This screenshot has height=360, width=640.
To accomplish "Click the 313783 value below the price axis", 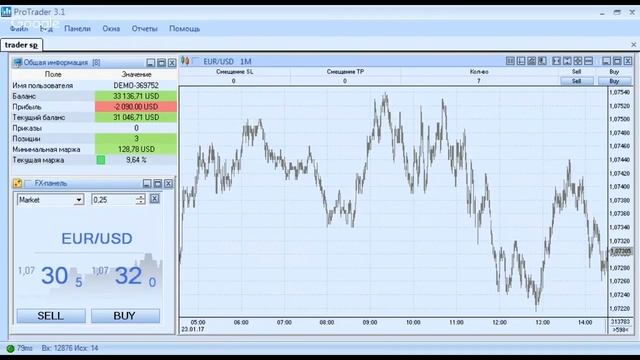I will tap(620, 322).
